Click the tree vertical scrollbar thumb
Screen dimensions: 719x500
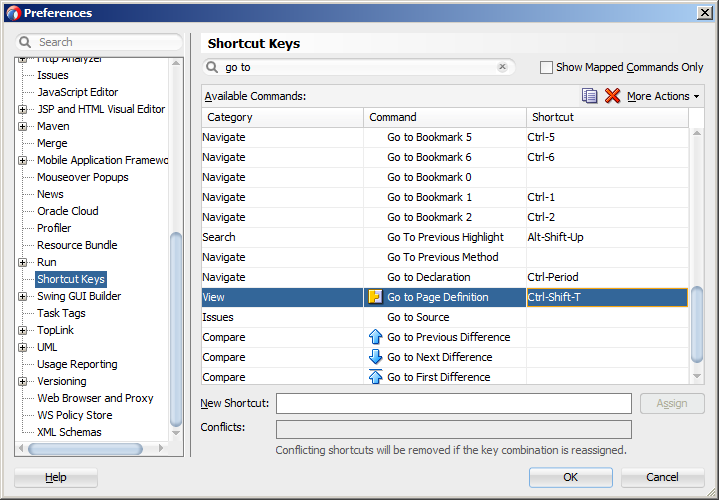point(176,329)
